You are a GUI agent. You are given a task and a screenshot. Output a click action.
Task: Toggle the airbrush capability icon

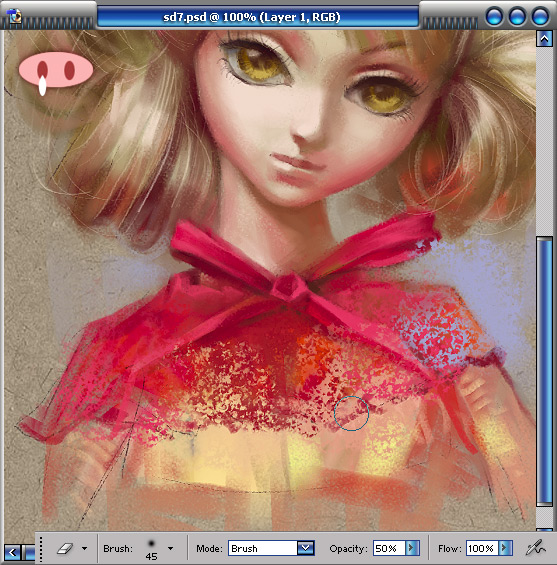tap(536, 548)
